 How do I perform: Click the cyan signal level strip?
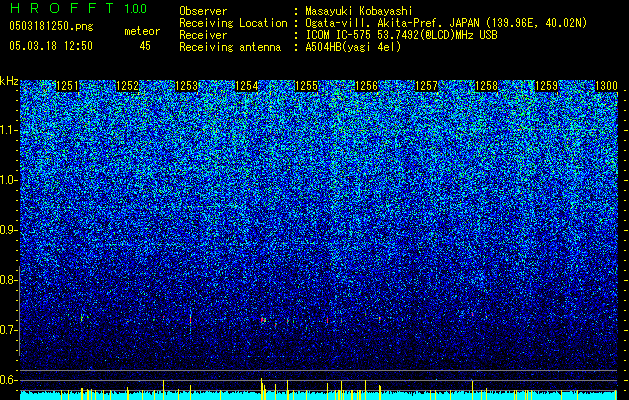[319, 396]
